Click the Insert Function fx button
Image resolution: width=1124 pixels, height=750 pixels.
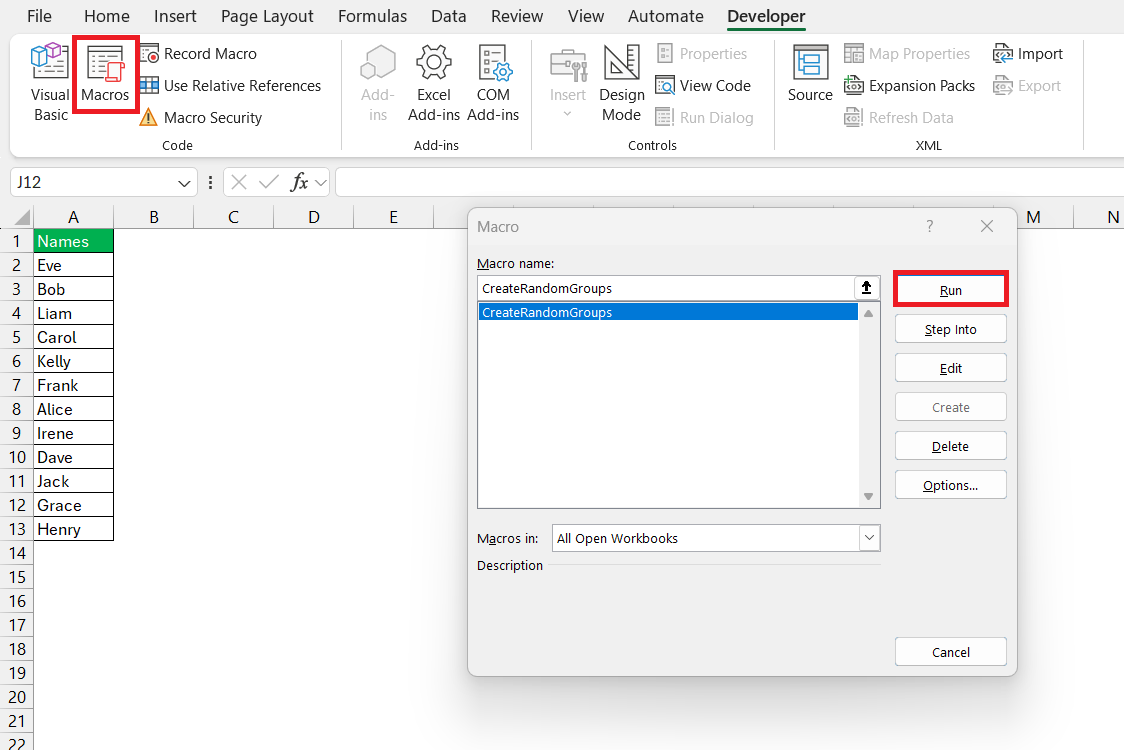[x=299, y=183]
